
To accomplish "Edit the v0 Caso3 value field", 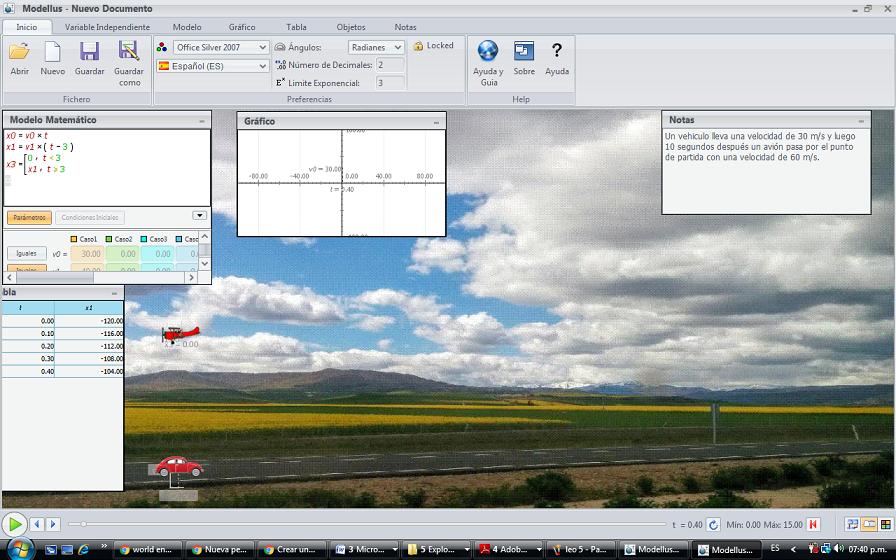I will coord(158,254).
